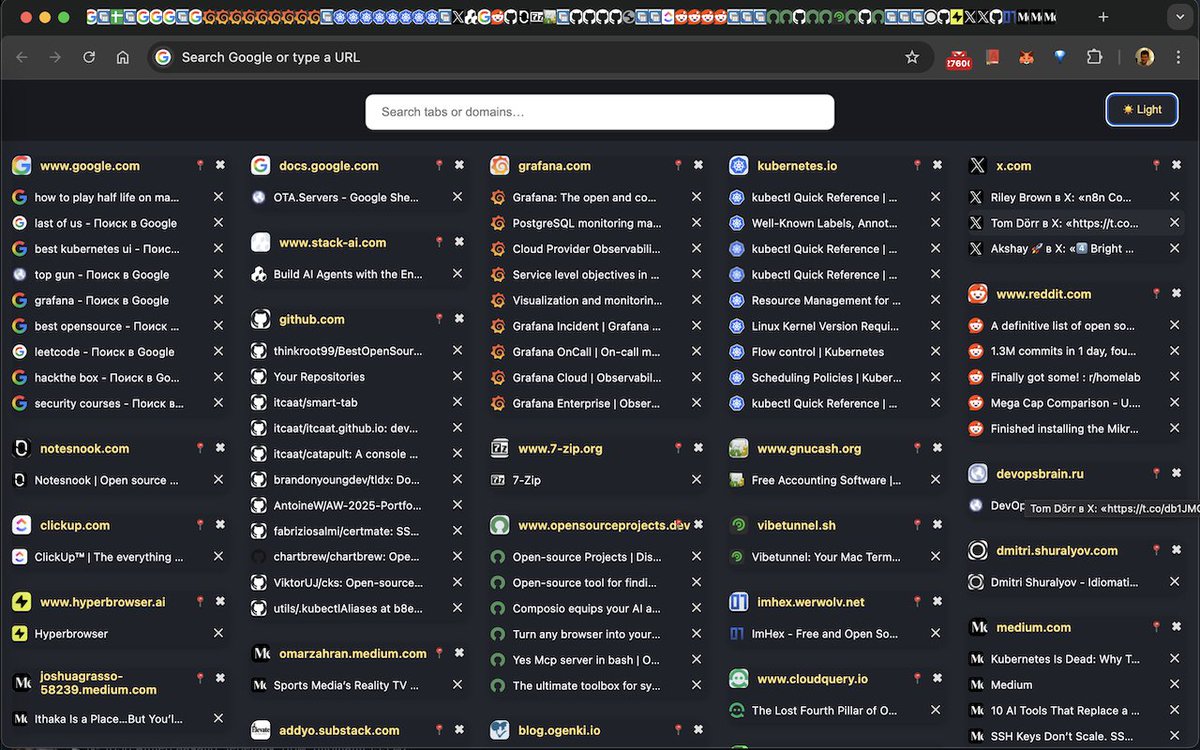Open the Extensions puzzle menu
This screenshot has height=750, width=1200.
1094,57
